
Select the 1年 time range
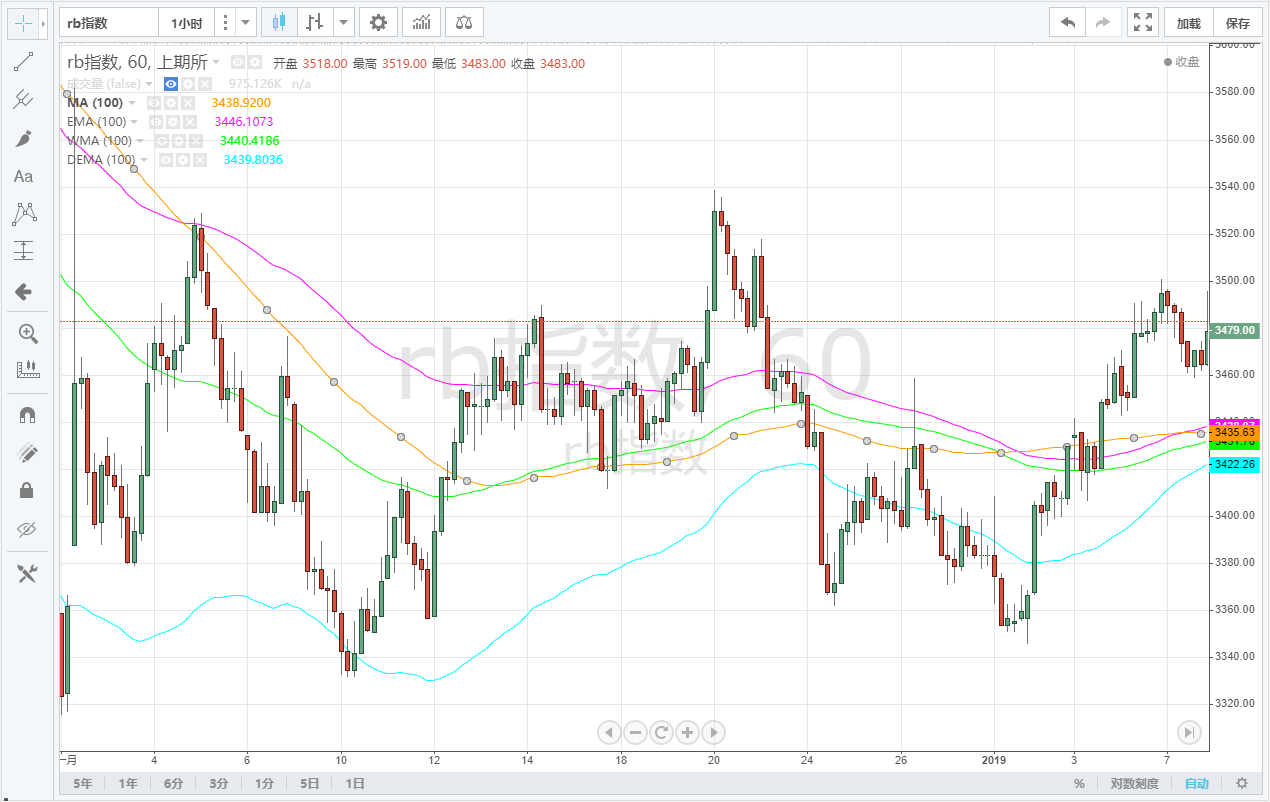tap(128, 784)
